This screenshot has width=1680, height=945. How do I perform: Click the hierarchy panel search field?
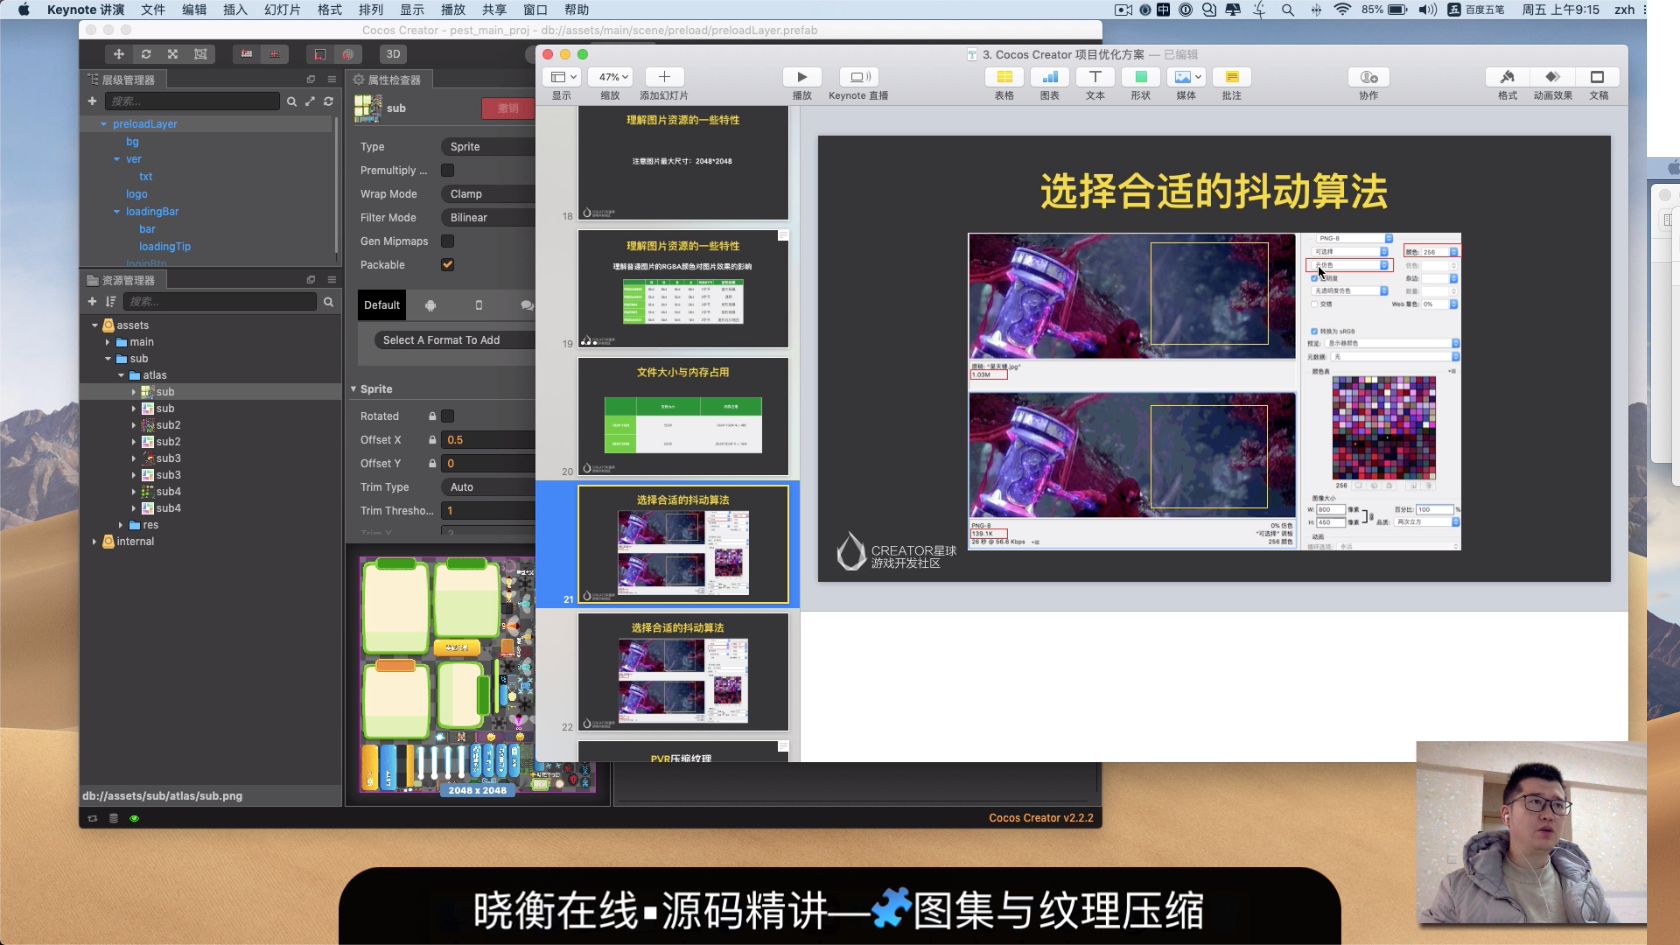(x=191, y=101)
